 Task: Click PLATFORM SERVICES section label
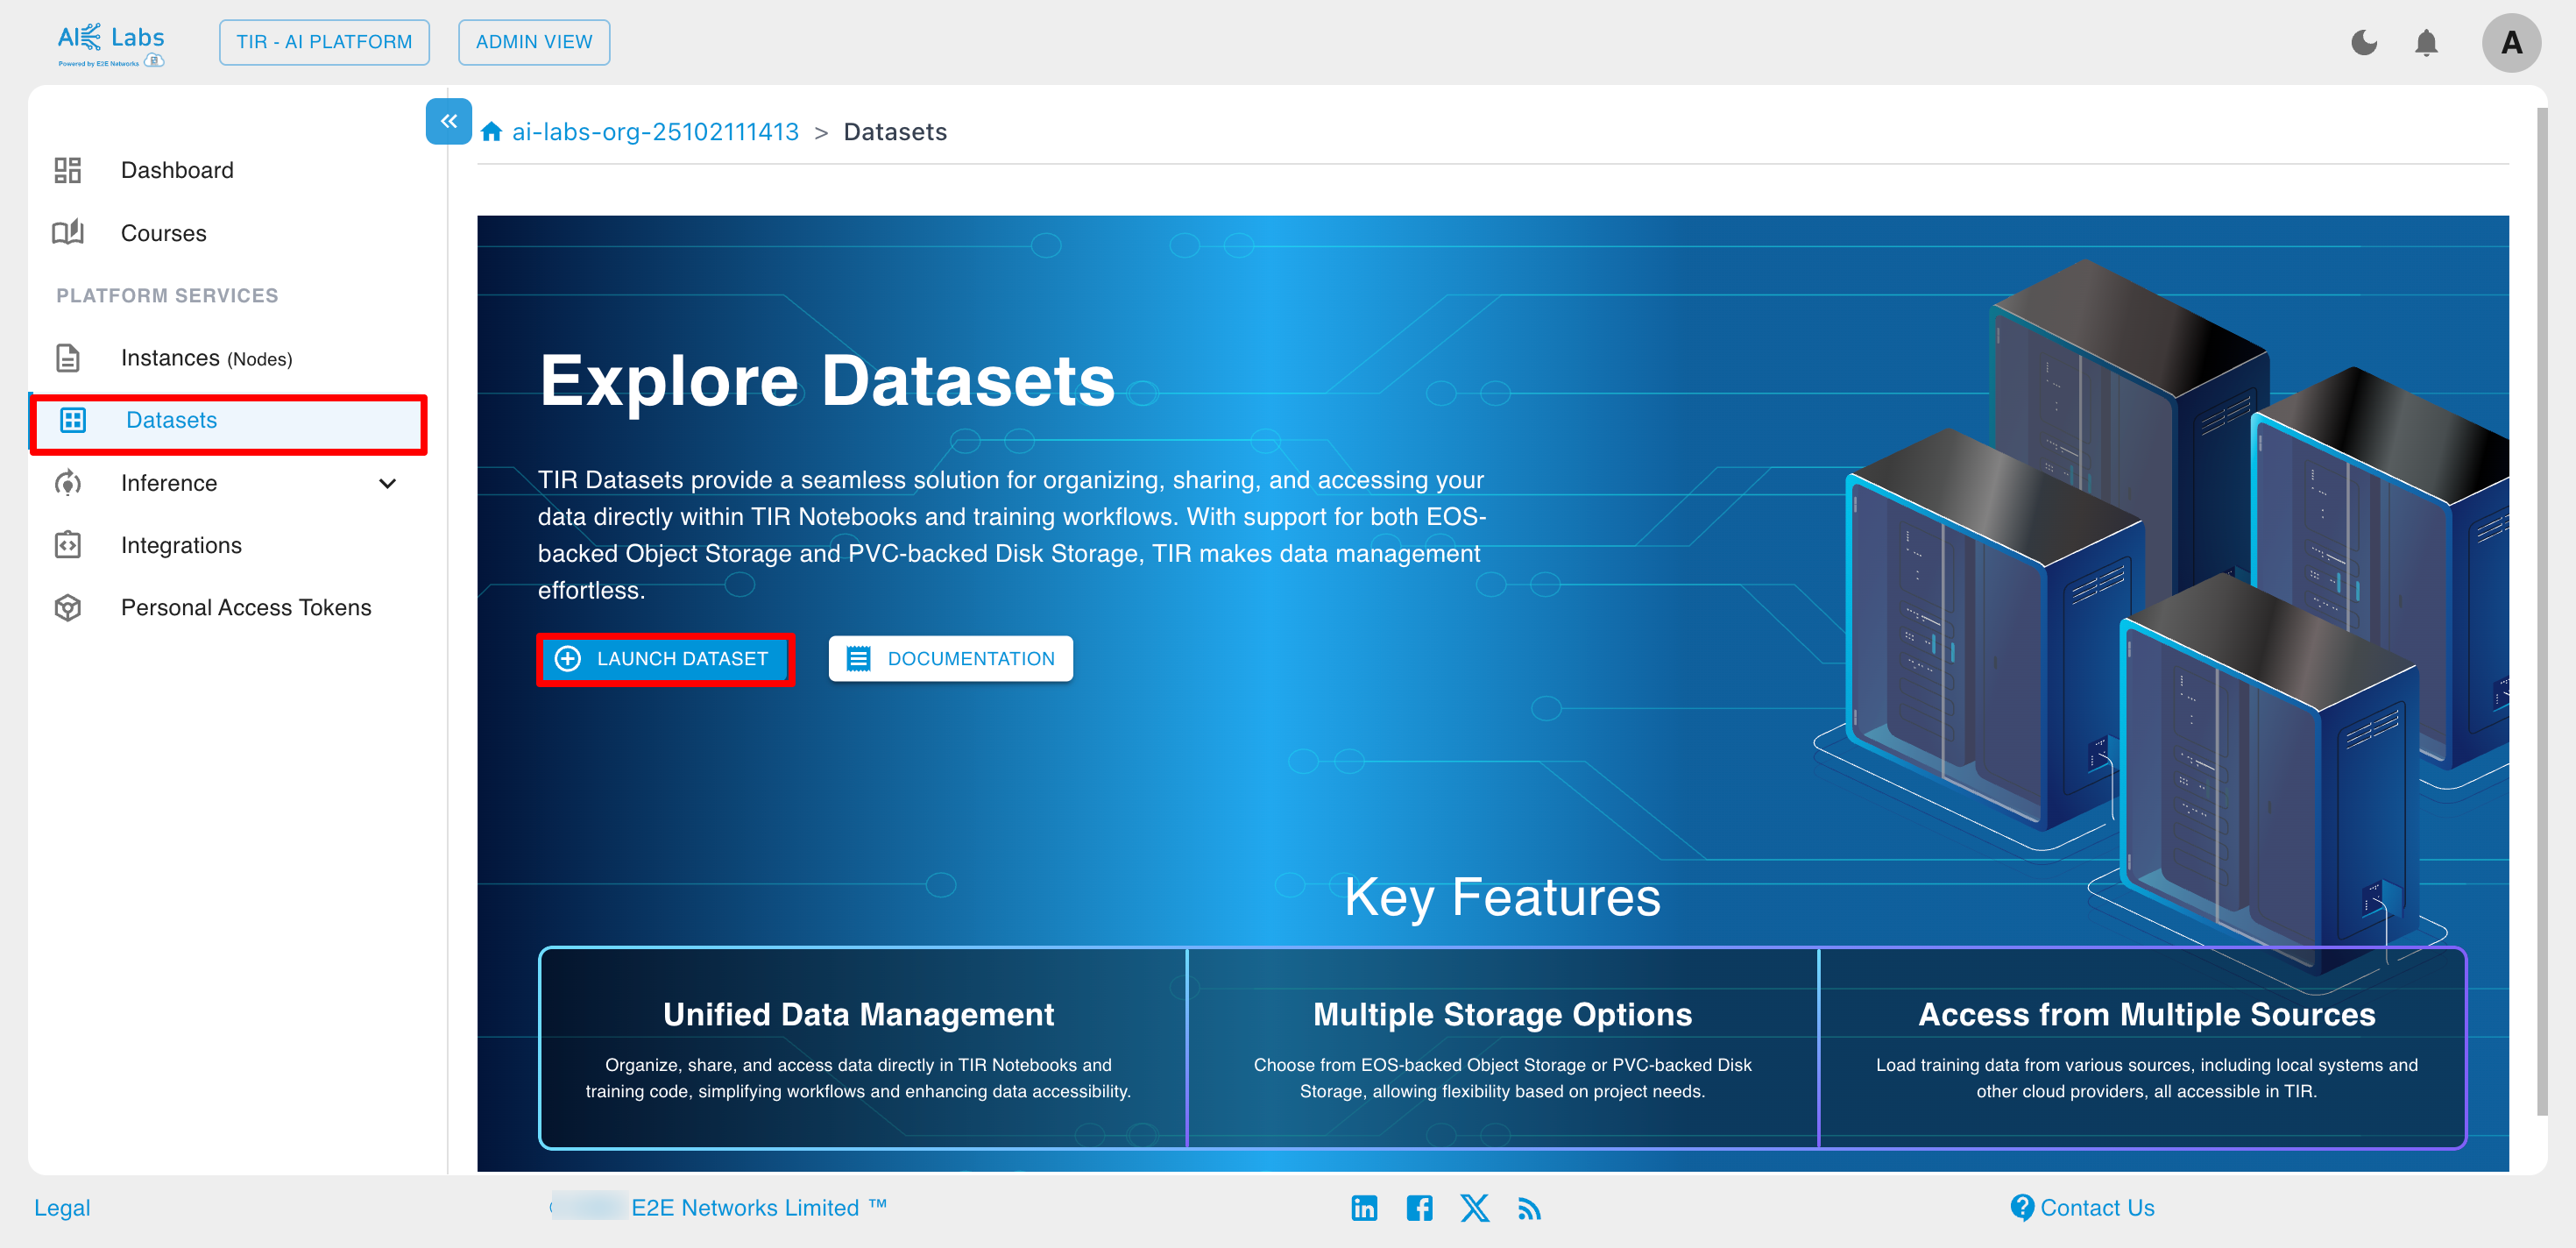[x=167, y=296]
